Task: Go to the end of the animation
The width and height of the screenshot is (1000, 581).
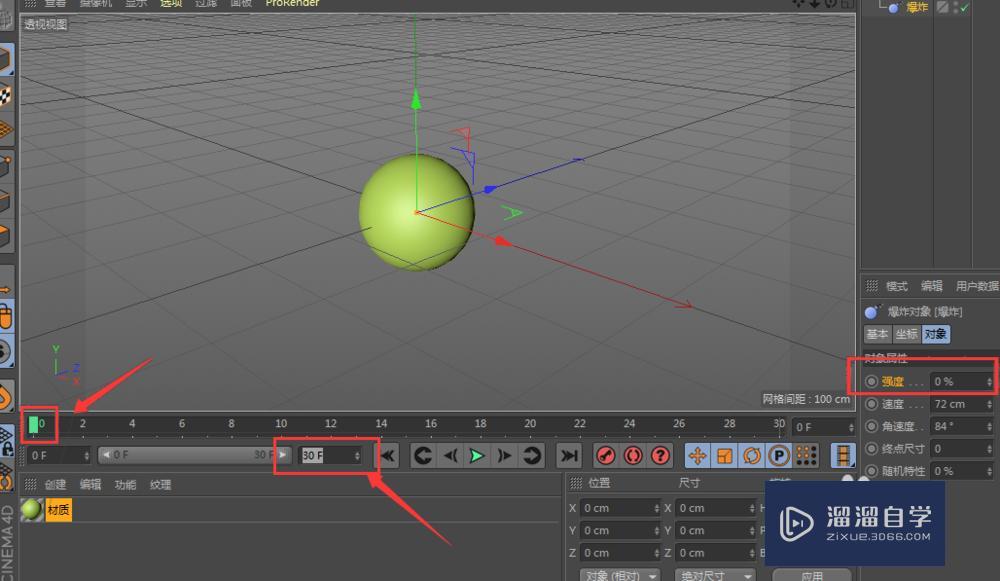Action: point(568,455)
